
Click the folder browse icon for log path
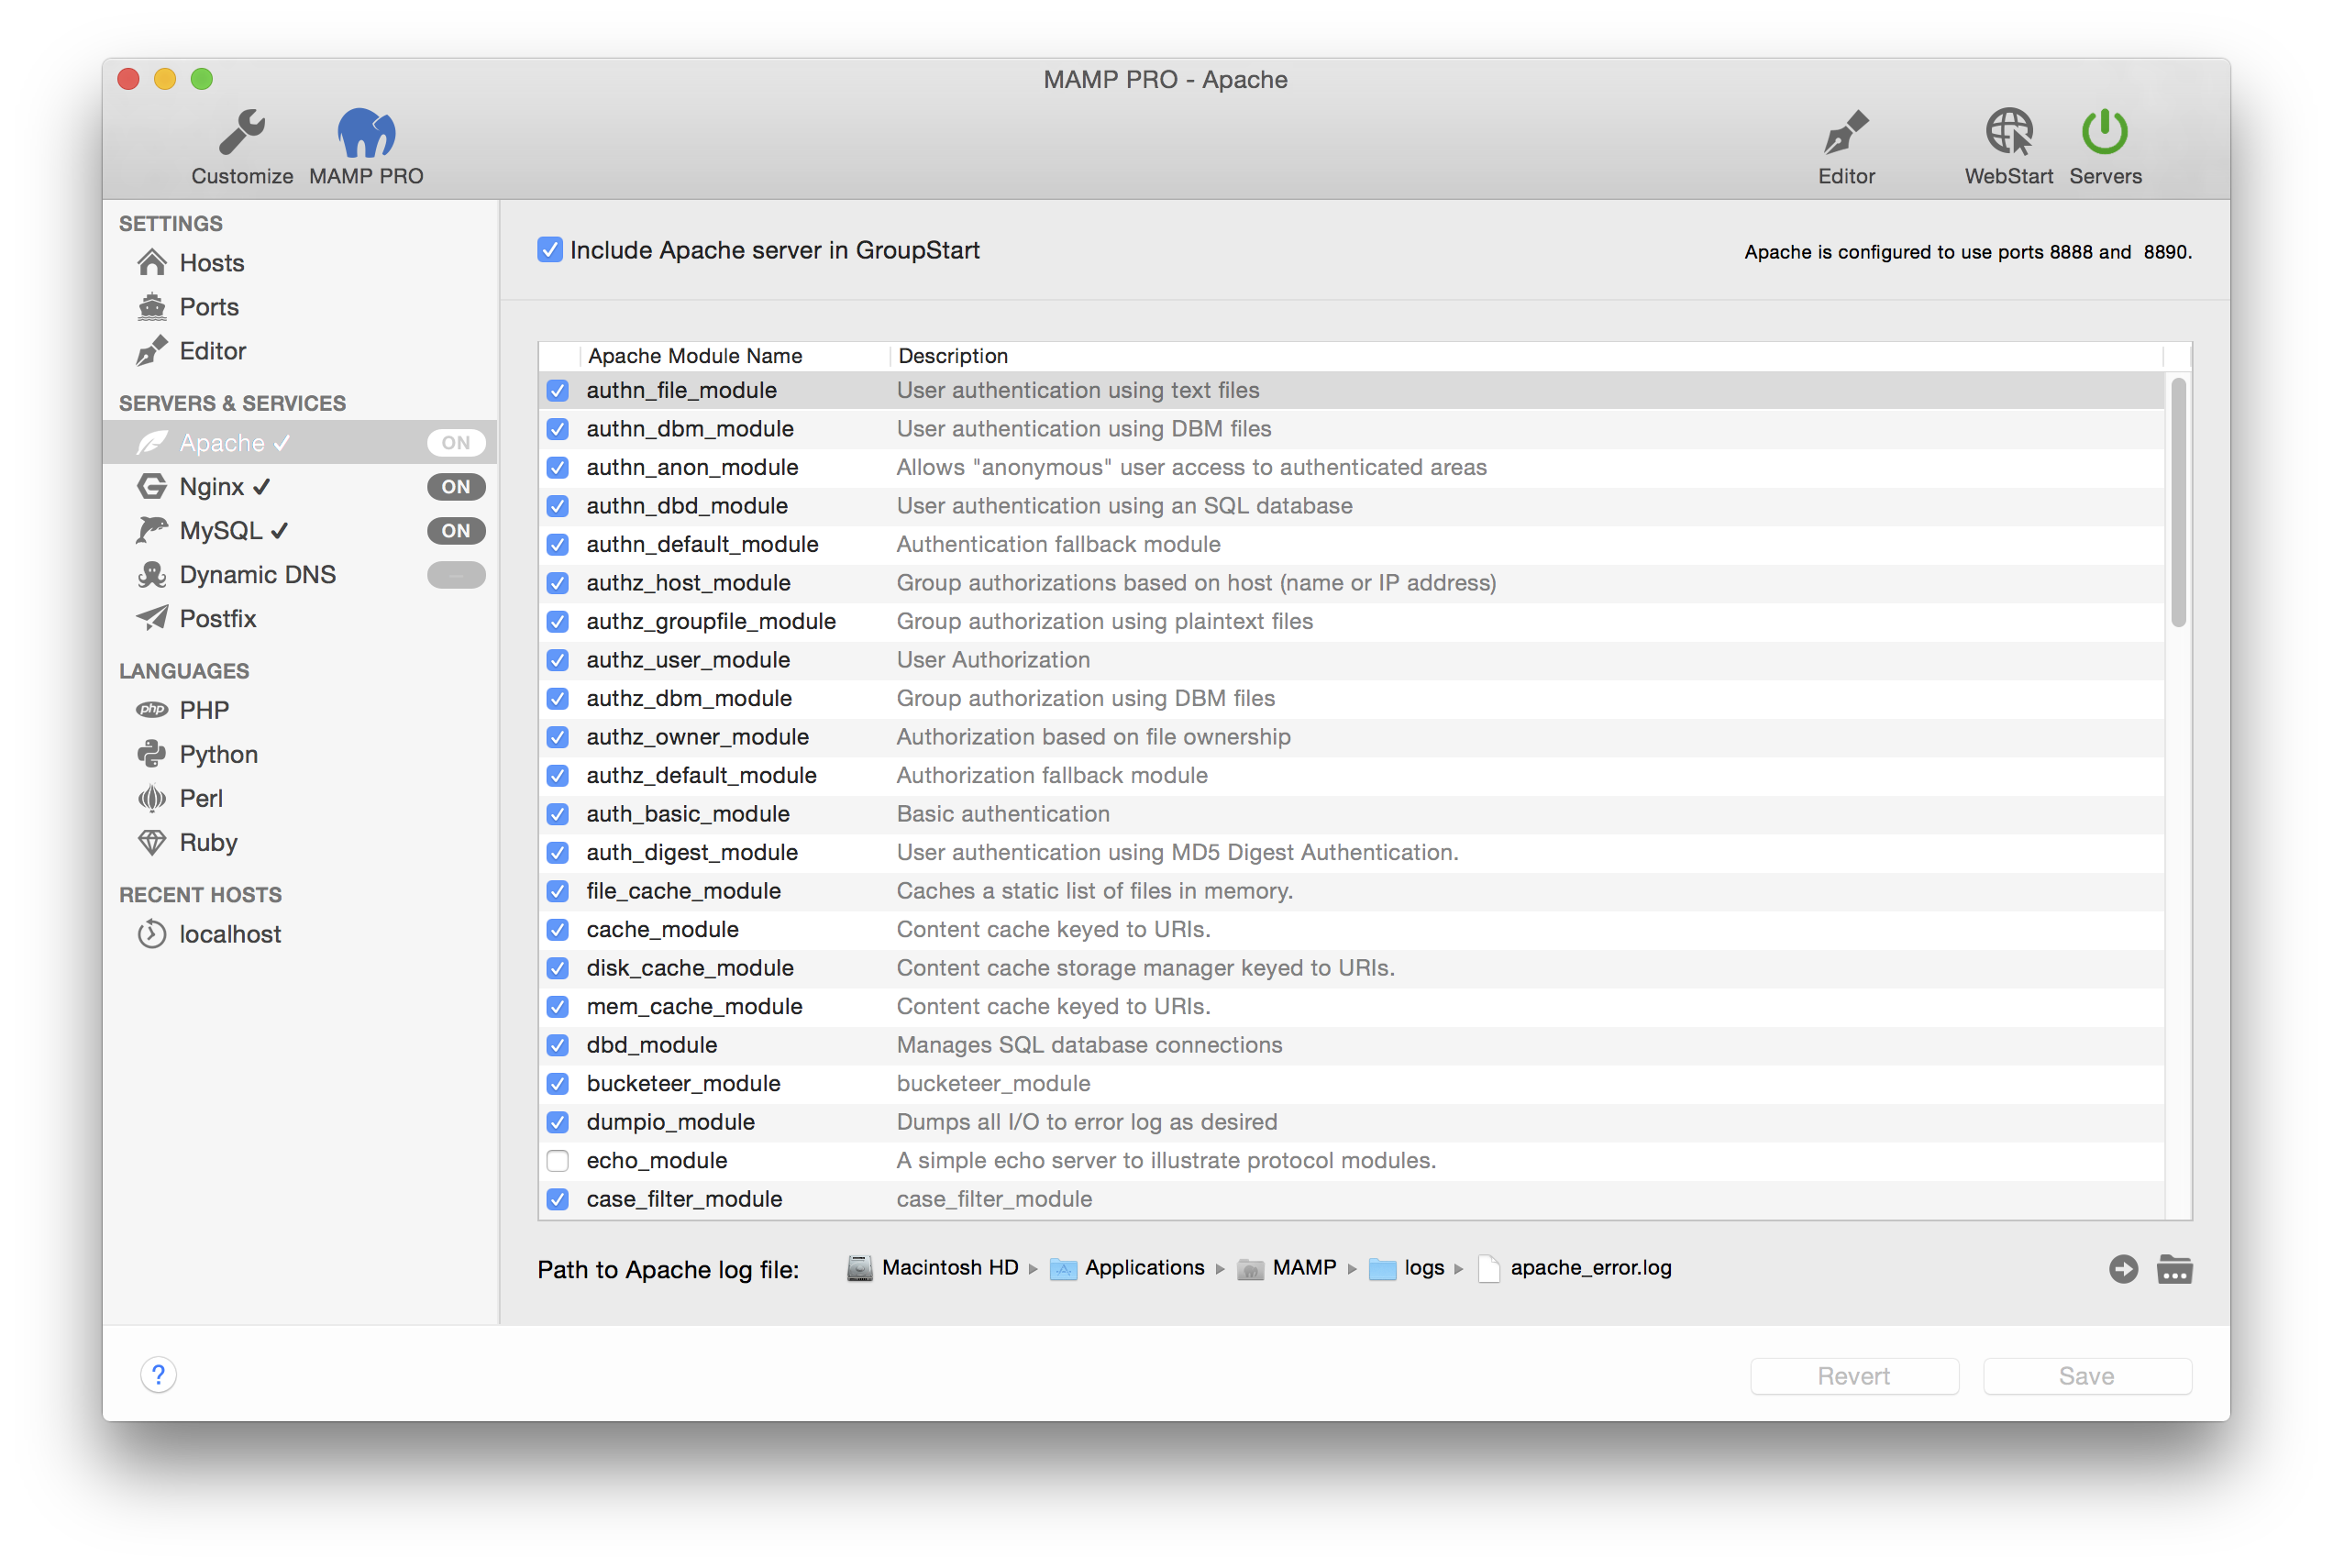(x=2174, y=1269)
